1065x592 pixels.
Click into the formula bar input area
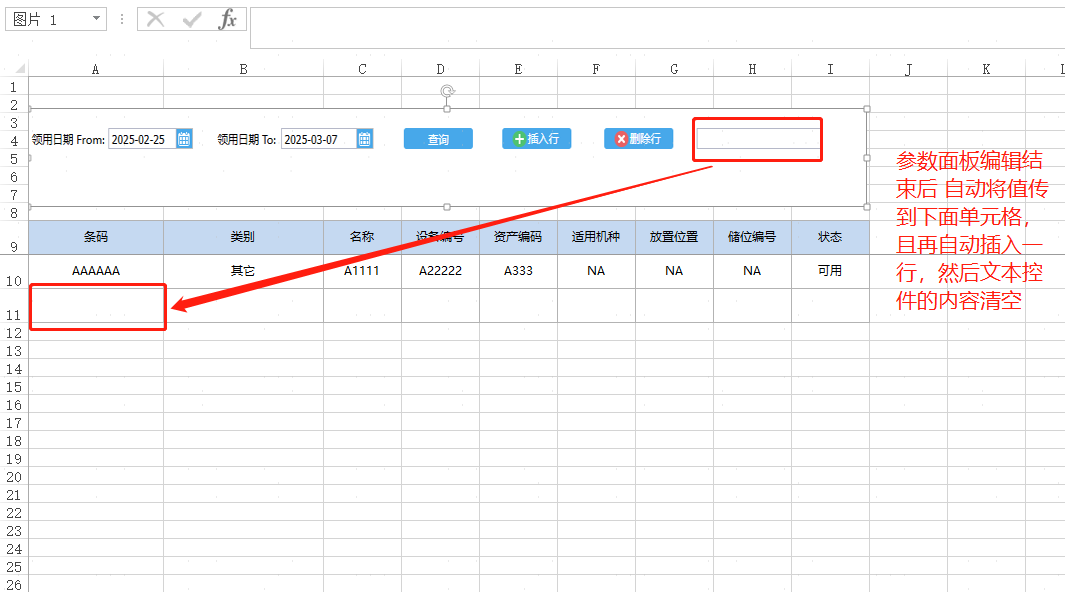(x=657, y=28)
